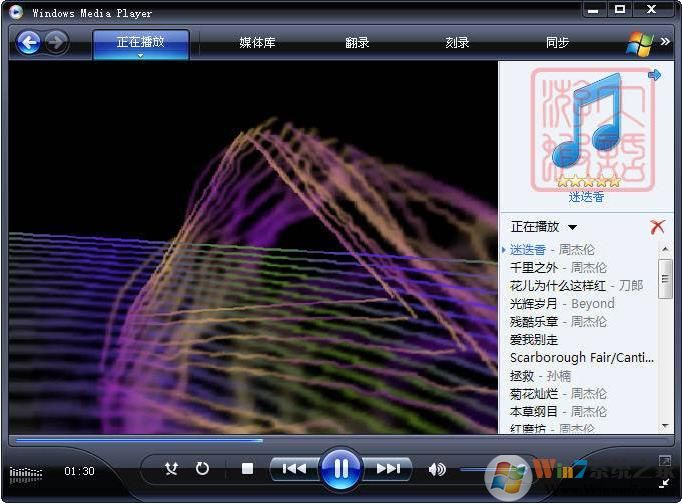
Task: Click the blue arrow above album art
Action: tap(655, 75)
